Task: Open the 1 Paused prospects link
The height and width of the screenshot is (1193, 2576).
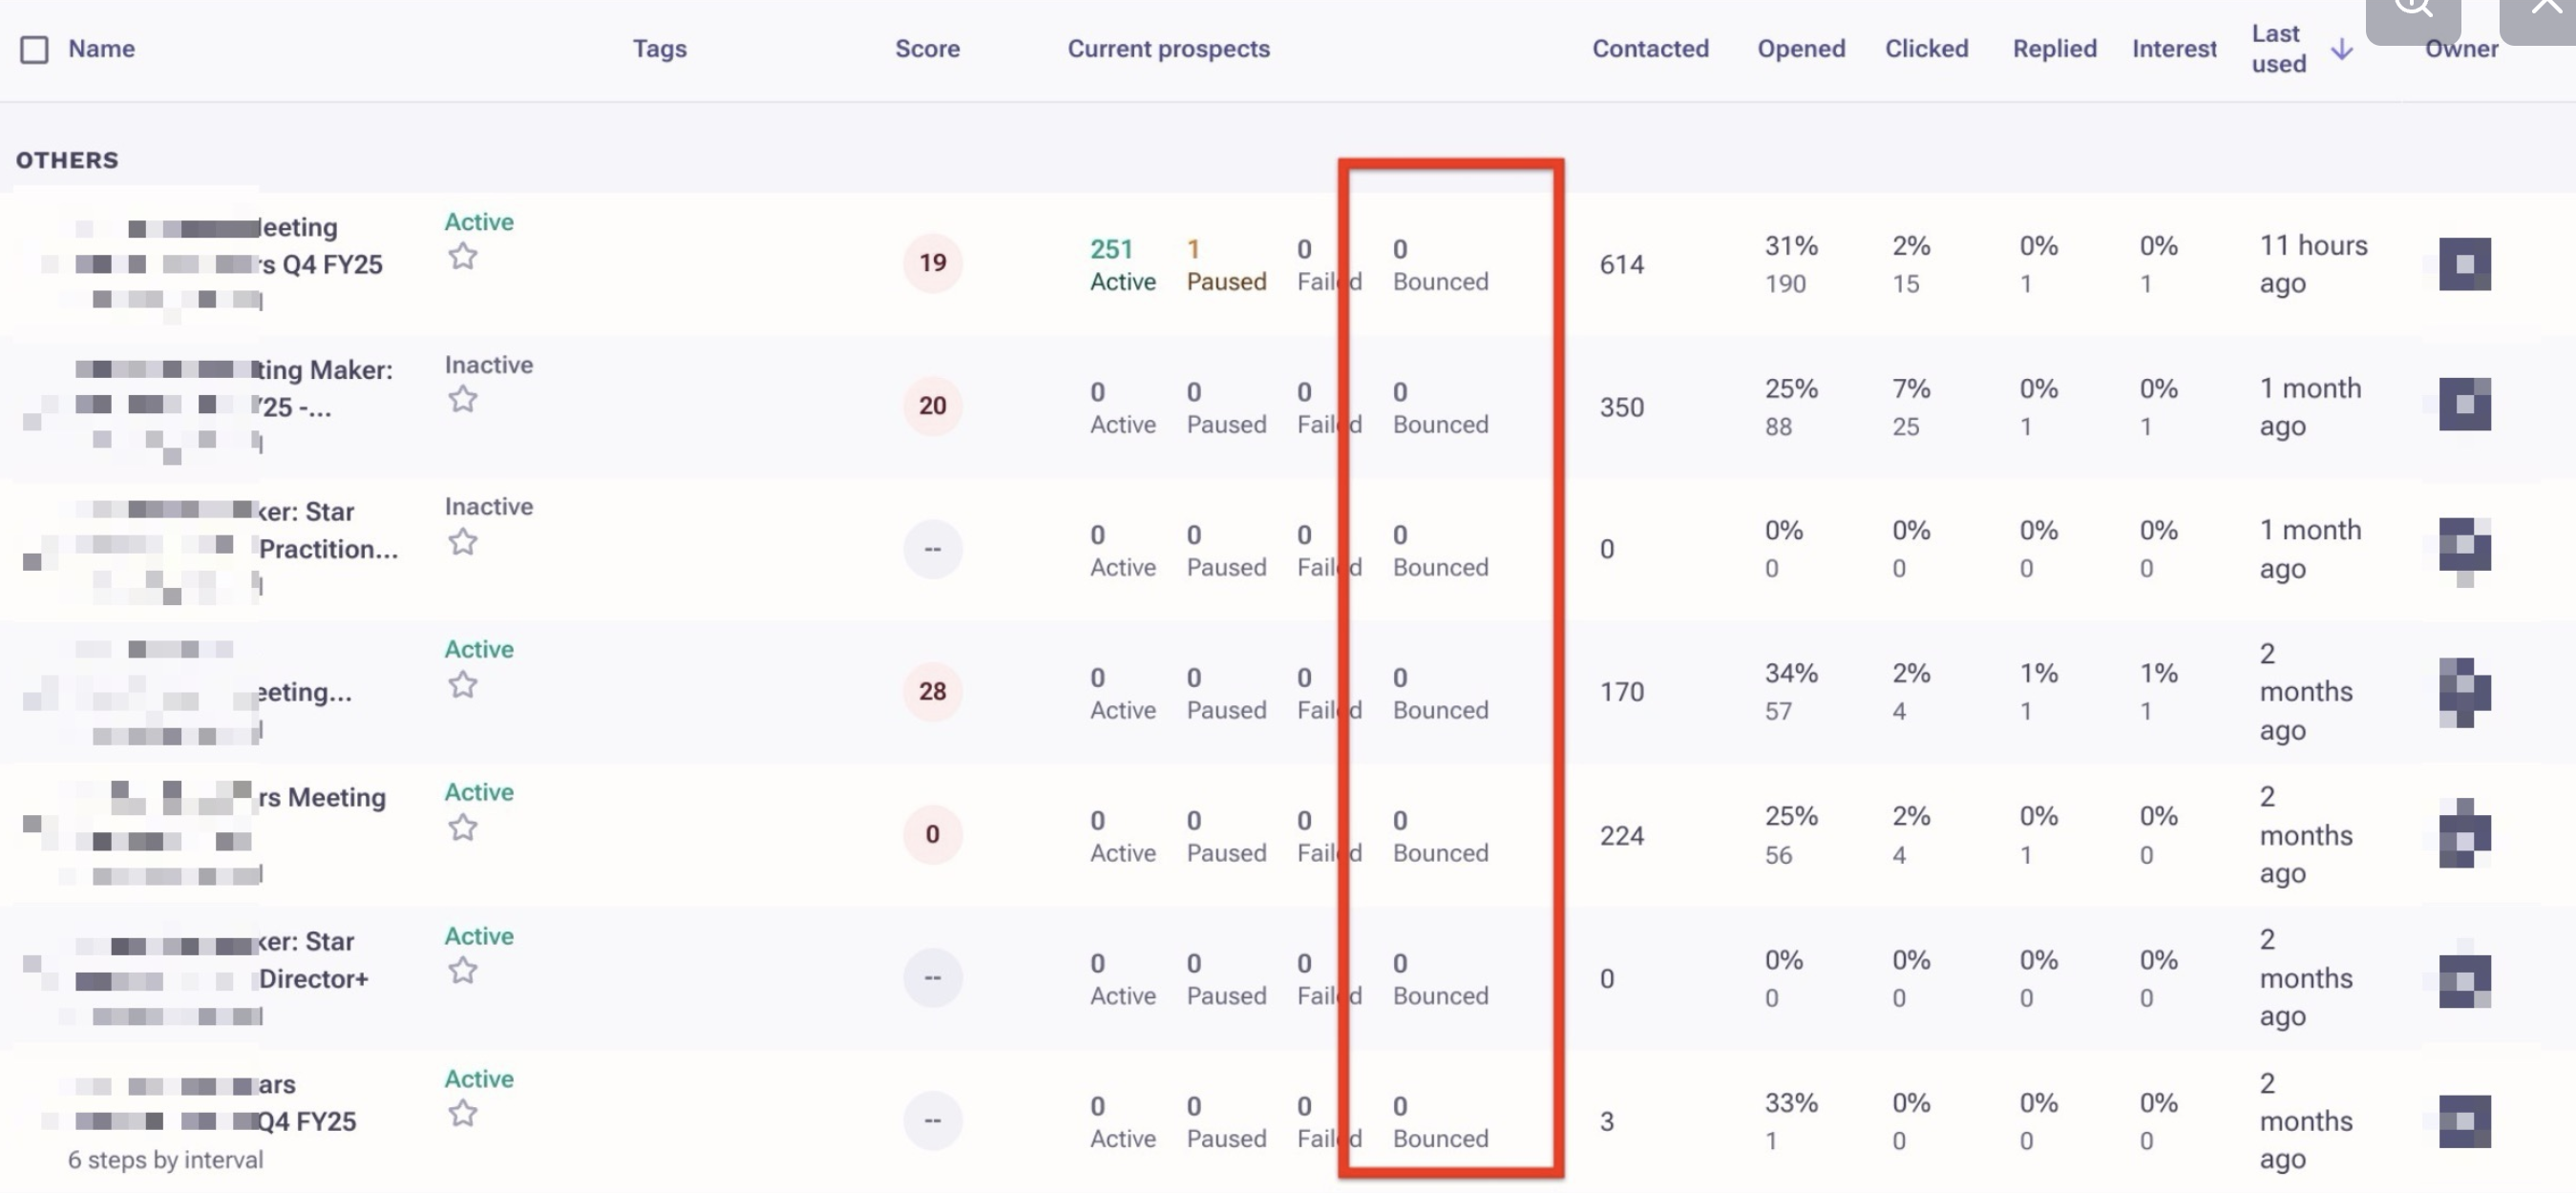Action: click(1226, 265)
